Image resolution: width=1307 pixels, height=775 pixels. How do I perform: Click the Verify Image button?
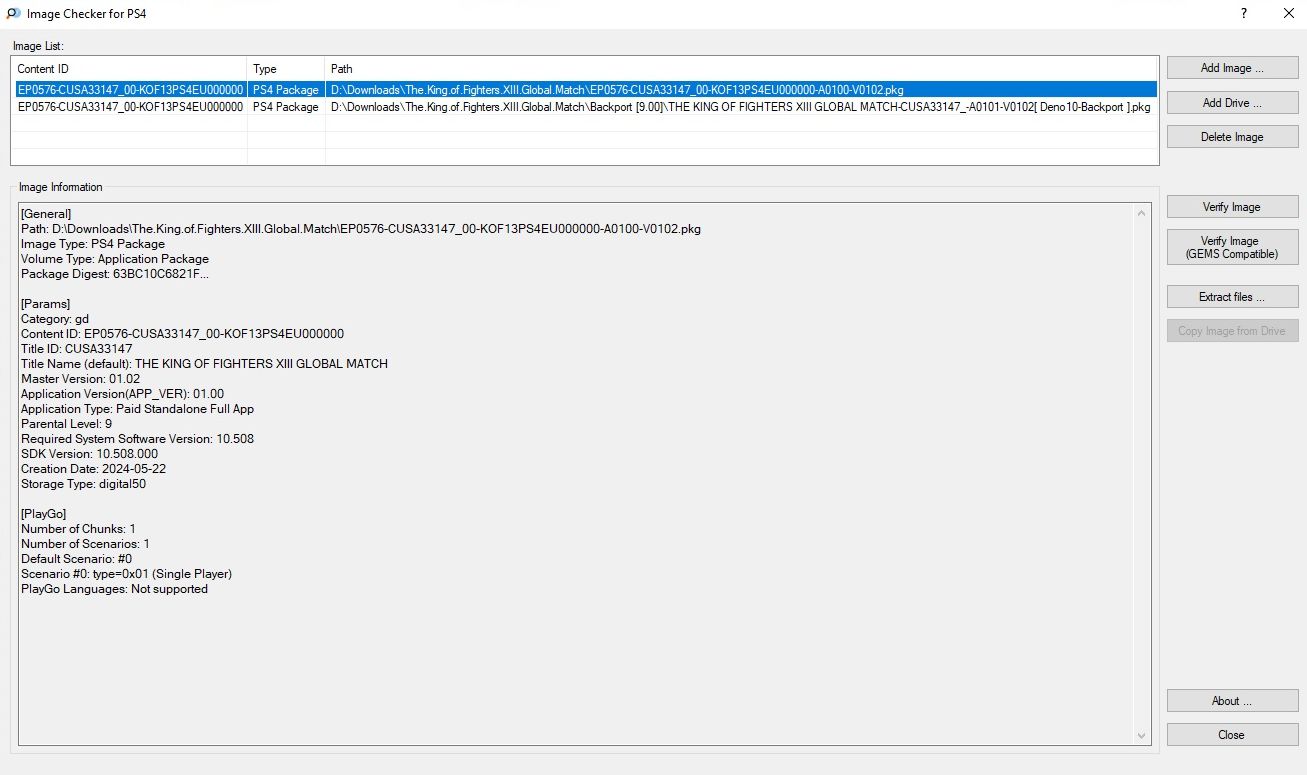tap(1232, 207)
